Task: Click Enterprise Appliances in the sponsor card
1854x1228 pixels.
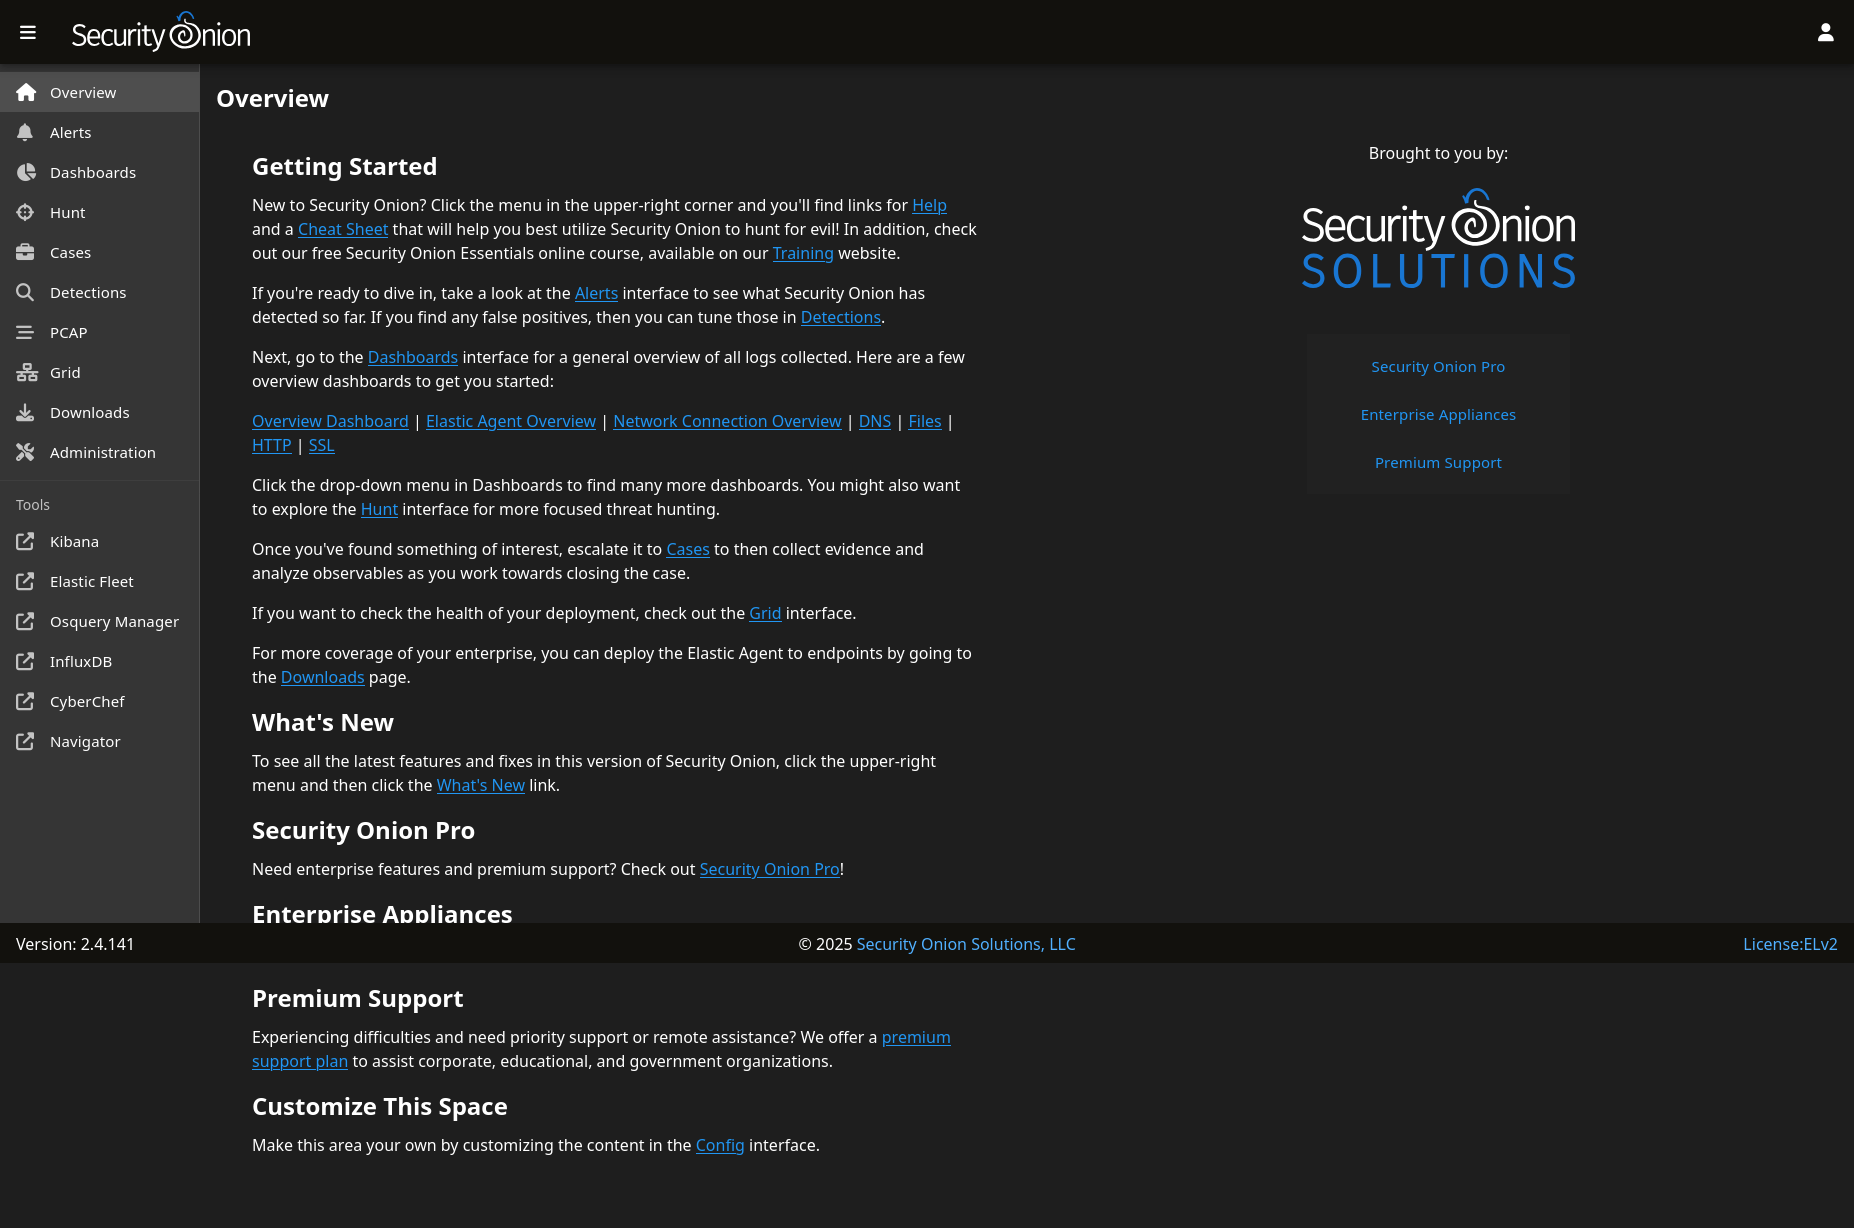Action: (x=1438, y=414)
